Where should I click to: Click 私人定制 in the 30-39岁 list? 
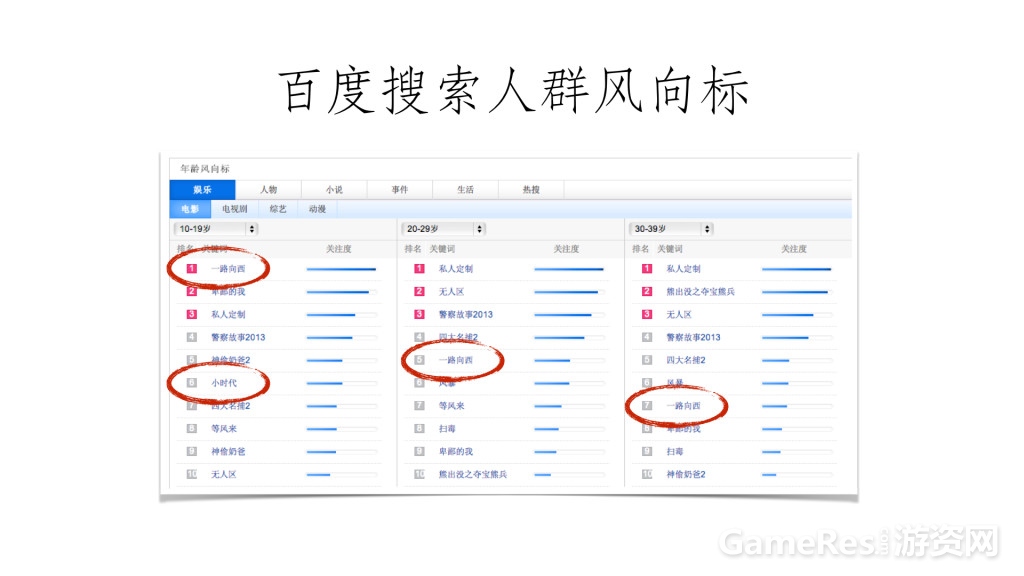coord(683,268)
